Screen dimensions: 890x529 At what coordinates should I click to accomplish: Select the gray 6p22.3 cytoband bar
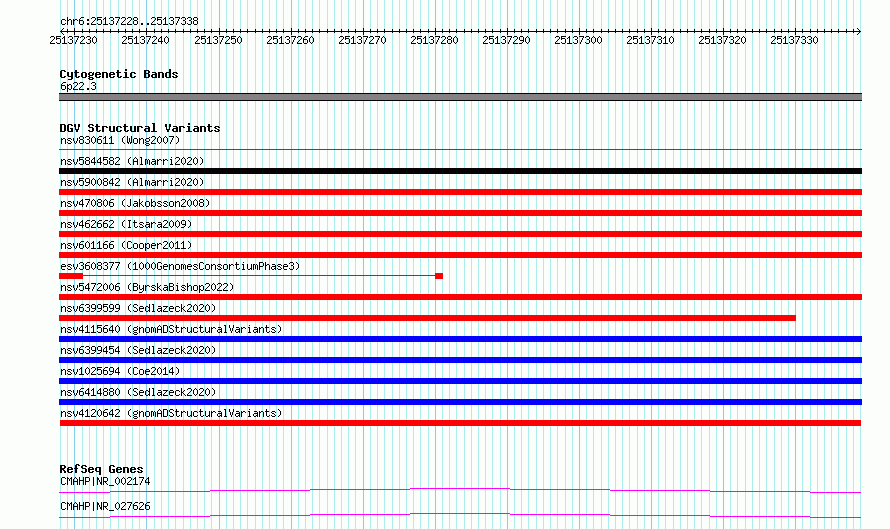click(460, 97)
